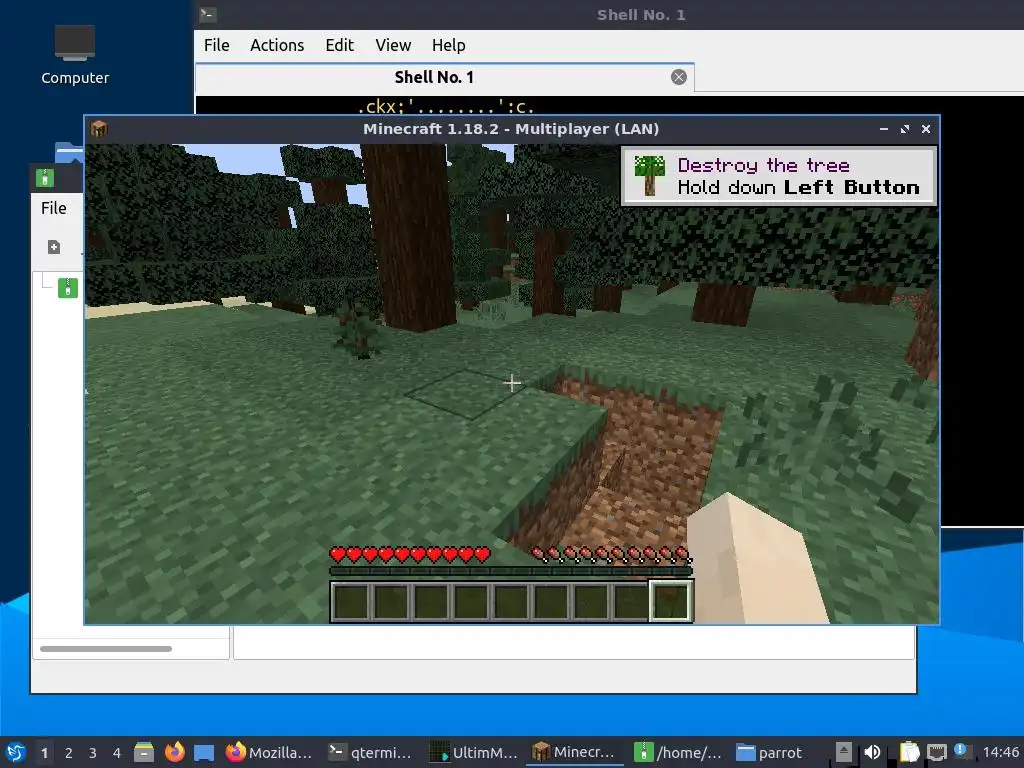Click the crosshair on the grass block

512,383
